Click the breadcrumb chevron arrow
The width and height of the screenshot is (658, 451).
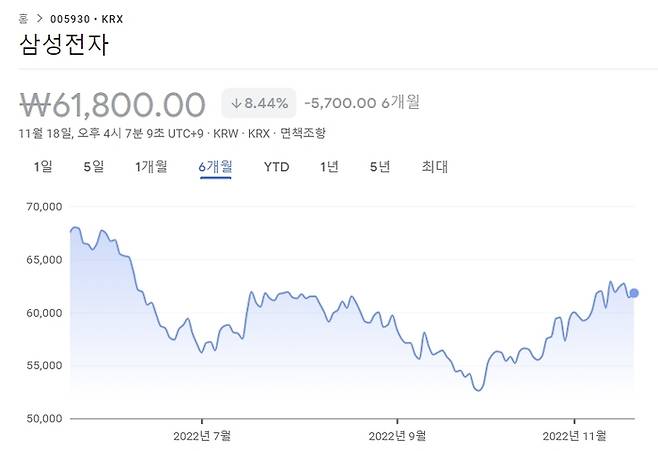click(x=39, y=19)
